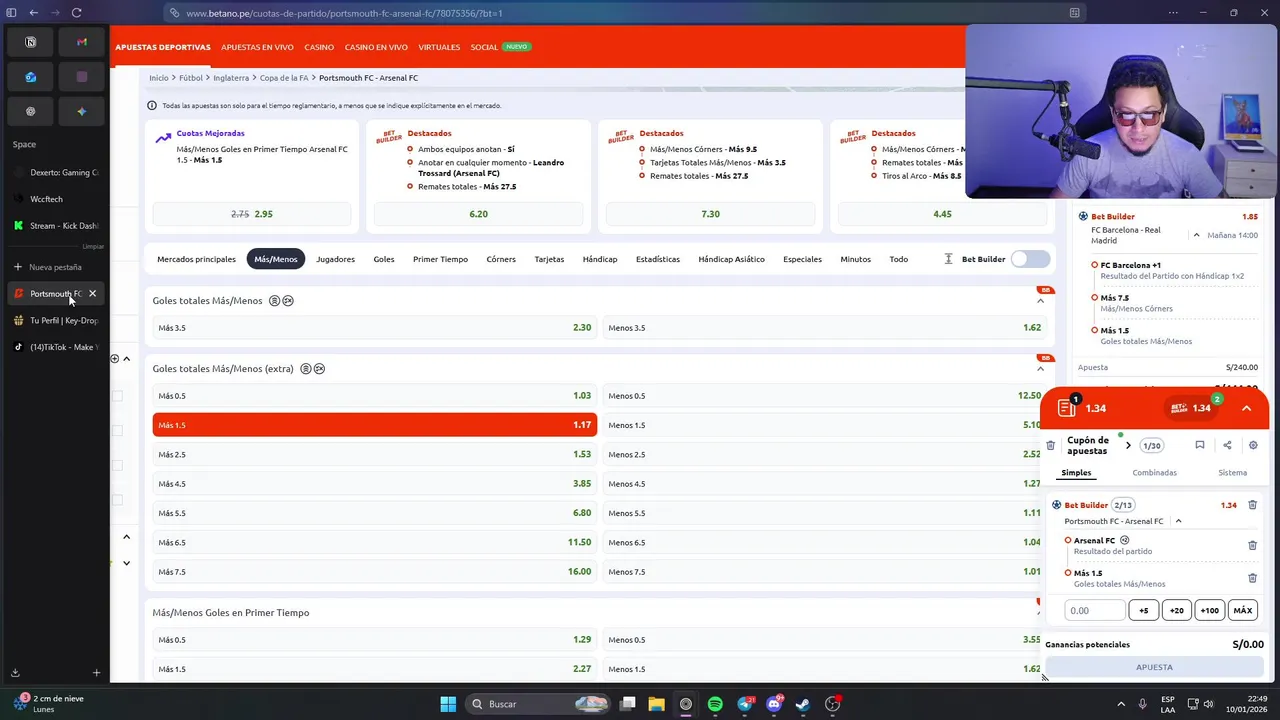Open the ChatGPT pinned tab icon
Screen dimensions: 1280x720
[x=30, y=111]
